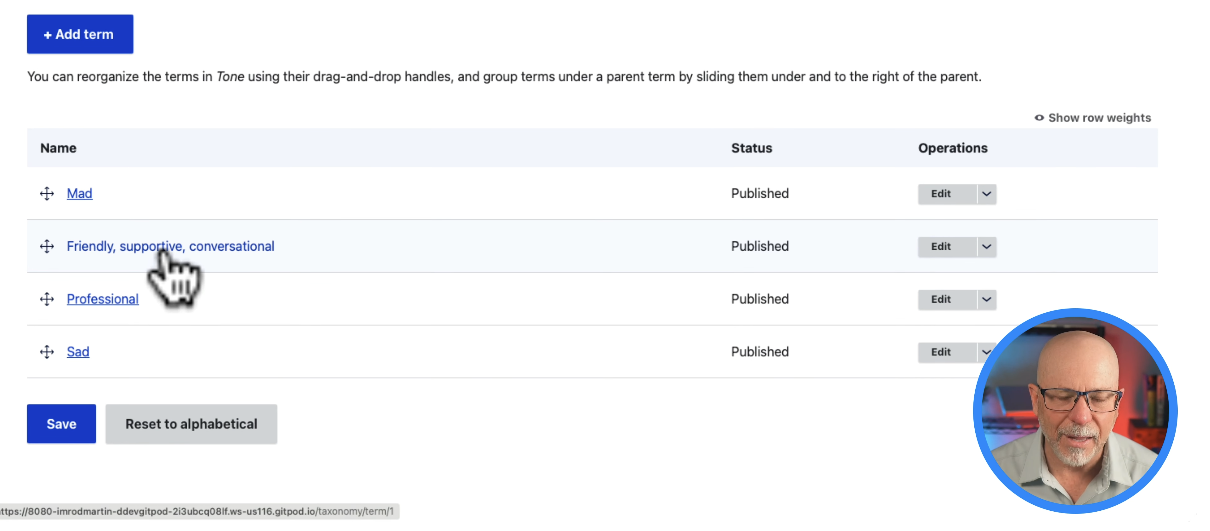Reset terms to alphabetical order
1210x531 pixels.
(x=191, y=424)
